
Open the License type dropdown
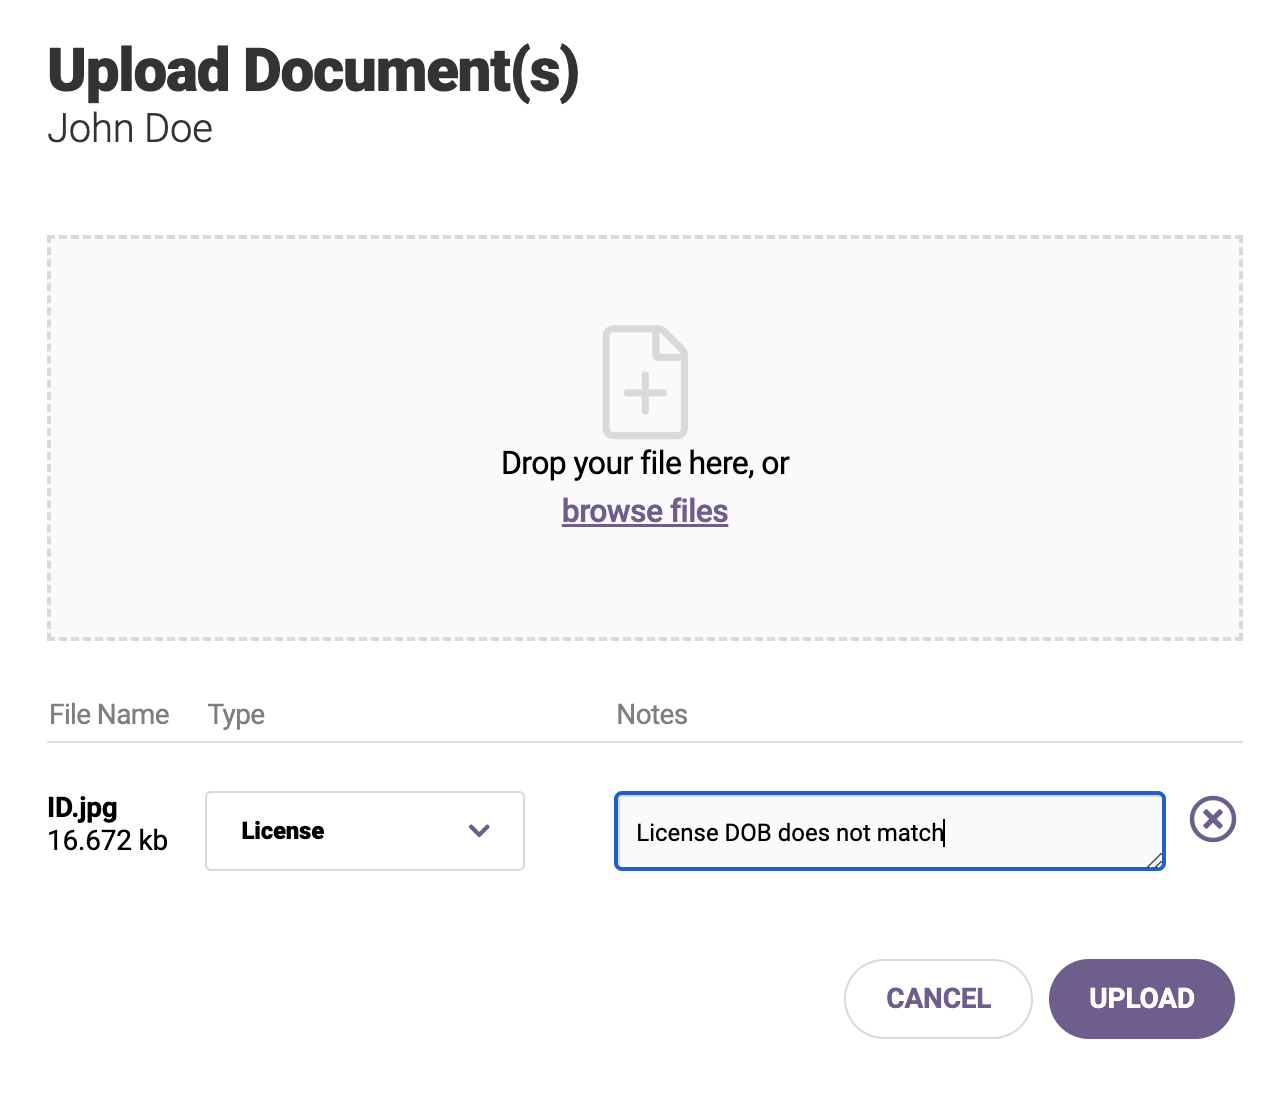click(365, 831)
